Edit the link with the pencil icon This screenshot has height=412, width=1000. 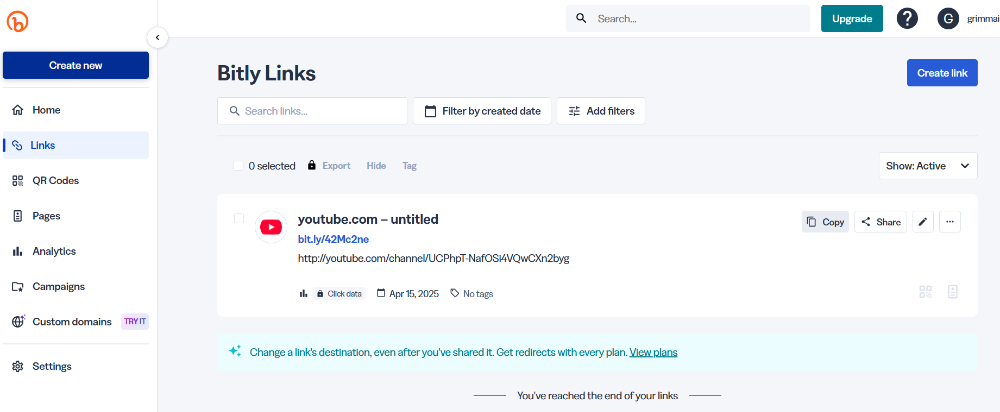[x=923, y=222]
